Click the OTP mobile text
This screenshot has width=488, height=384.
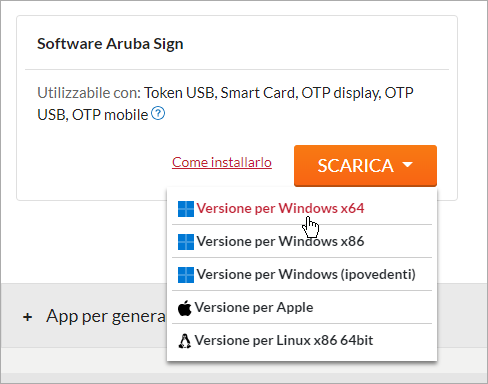[110, 115]
